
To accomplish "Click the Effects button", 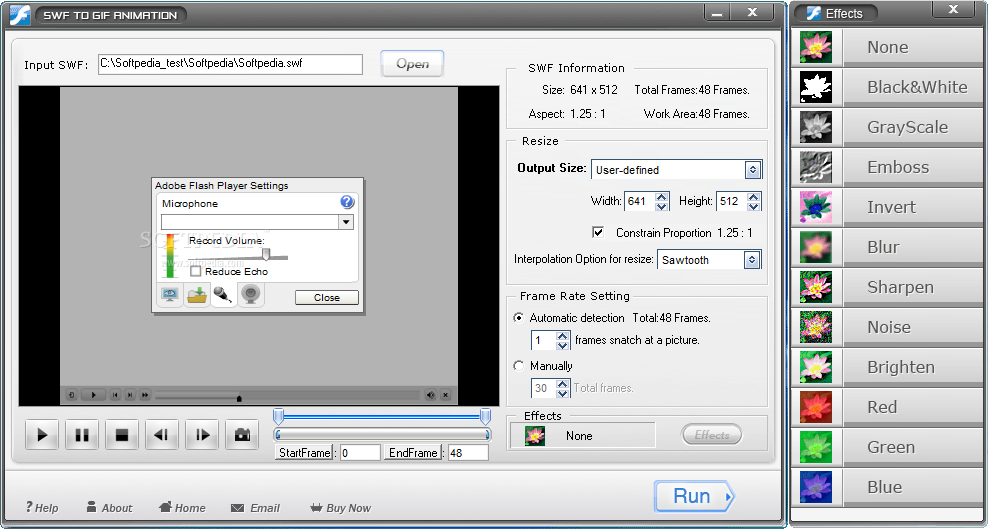I will click(711, 435).
